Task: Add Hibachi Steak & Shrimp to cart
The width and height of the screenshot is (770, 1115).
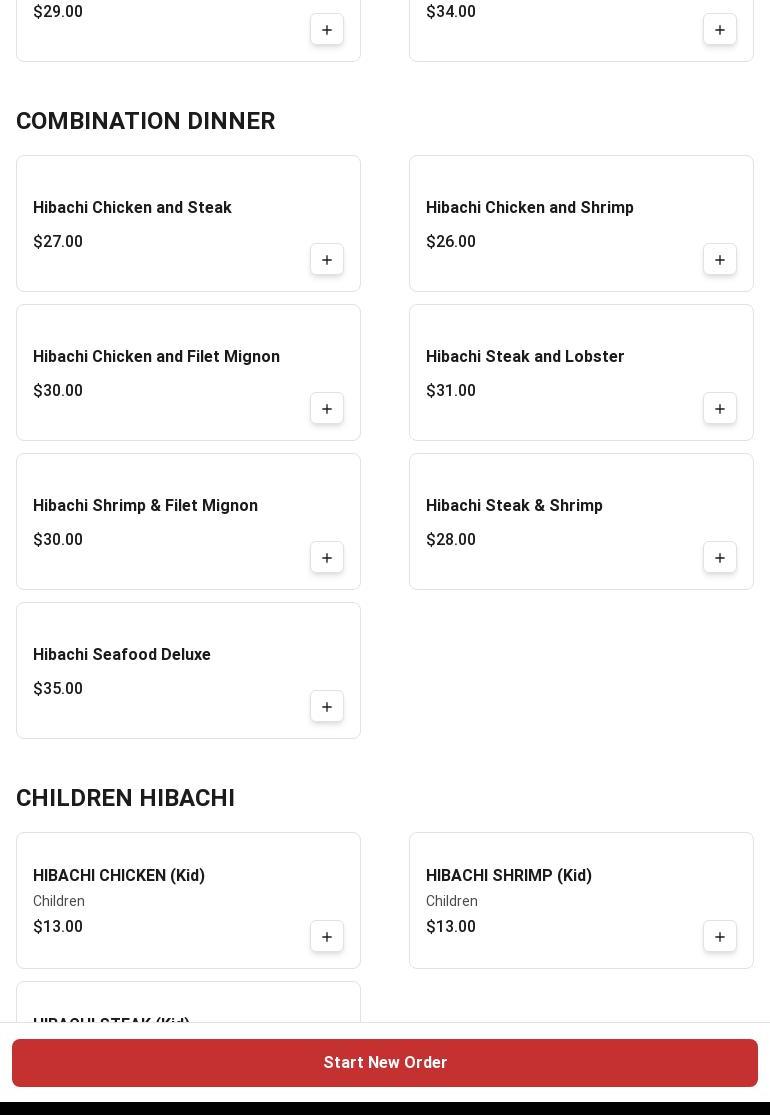Action: 720,558
